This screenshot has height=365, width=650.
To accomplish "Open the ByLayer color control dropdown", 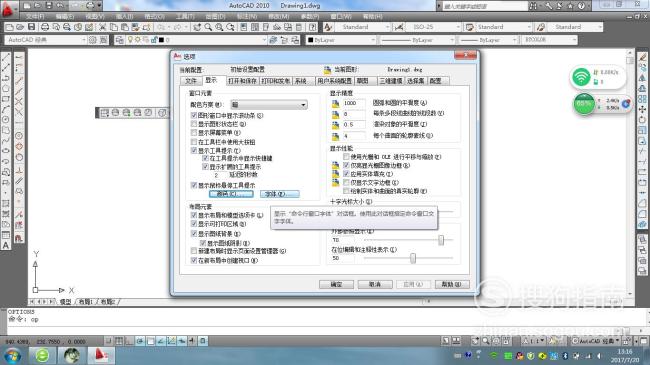I will tap(341, 40).
